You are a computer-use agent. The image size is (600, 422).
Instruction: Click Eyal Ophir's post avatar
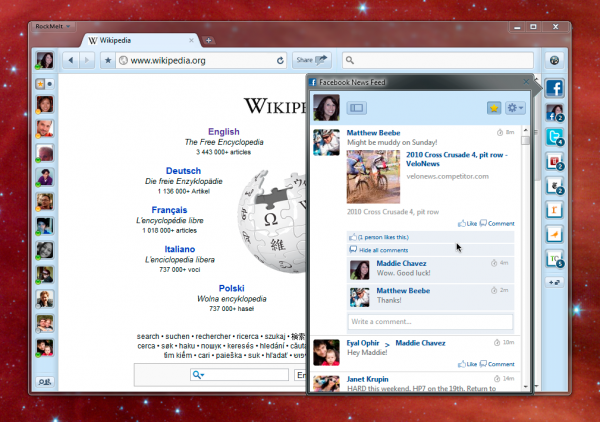coord(326,352)
